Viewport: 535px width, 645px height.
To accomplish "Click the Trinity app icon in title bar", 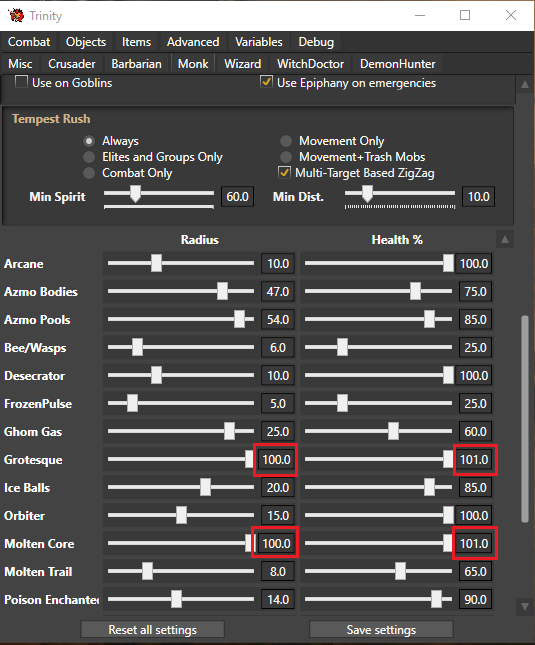I will point(16,16).
